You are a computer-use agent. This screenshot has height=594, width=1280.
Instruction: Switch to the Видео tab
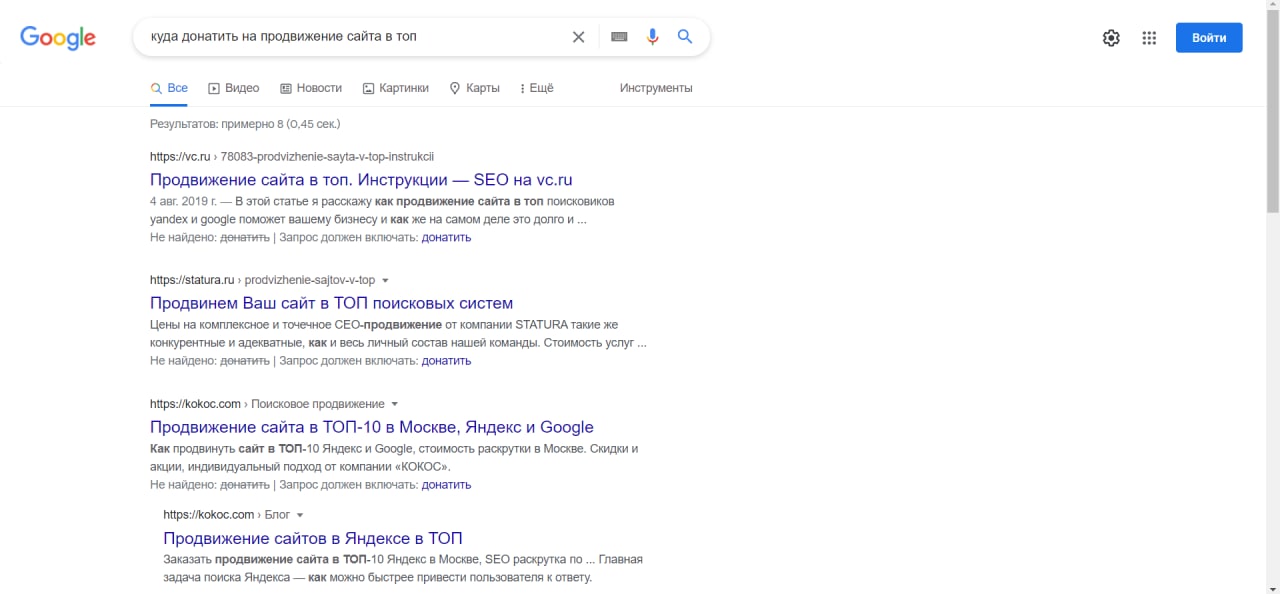(x=233, y=88)
